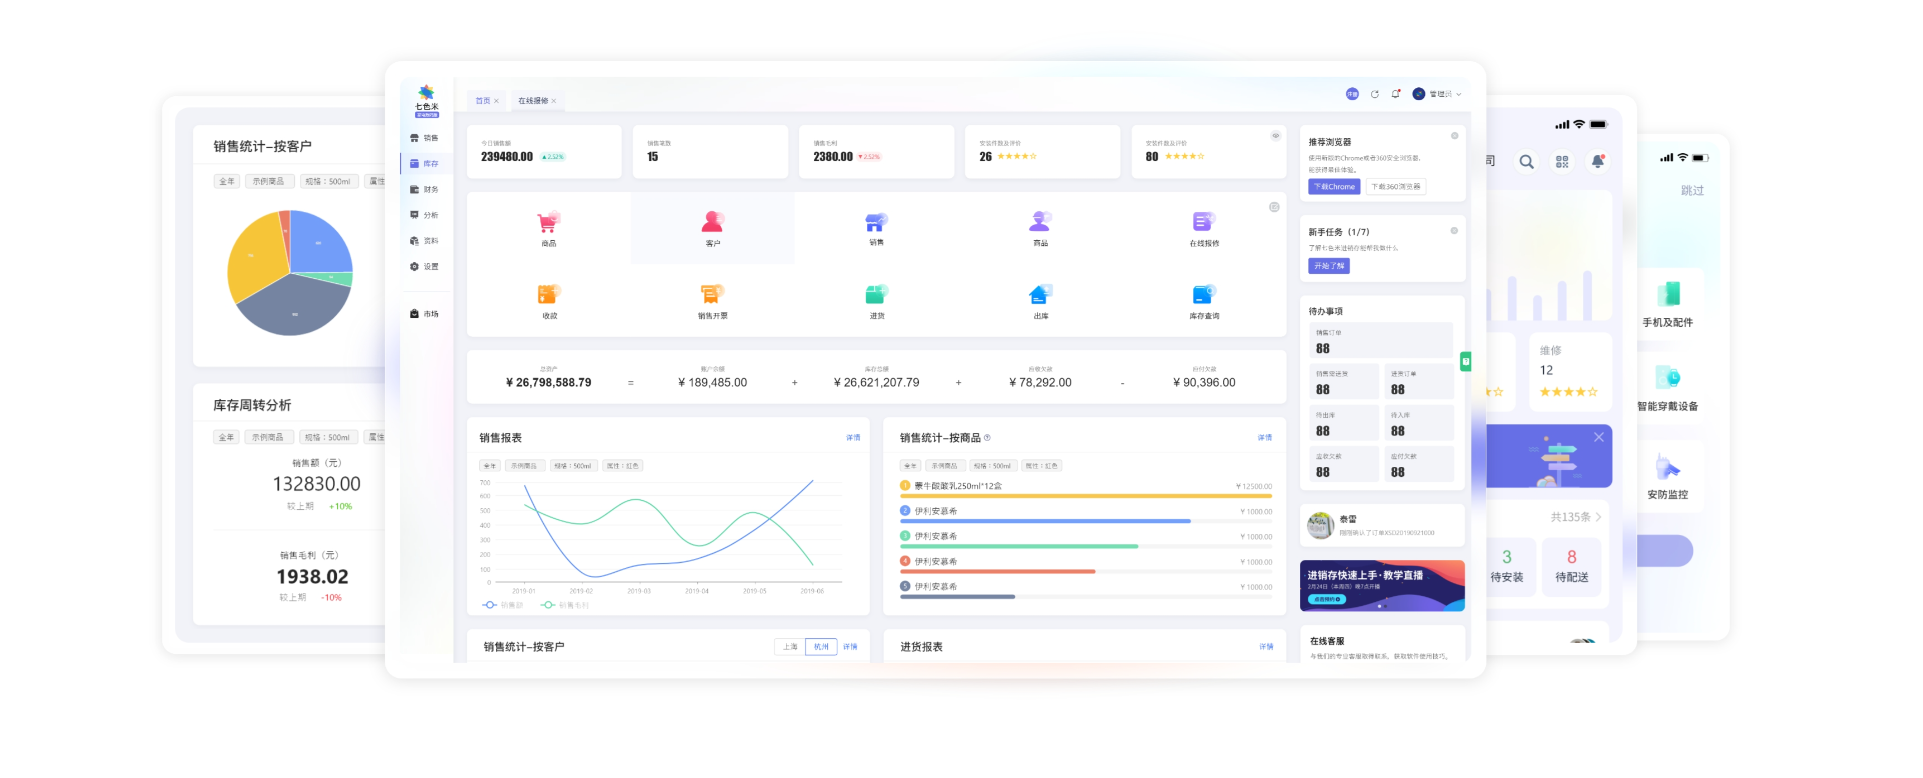Screen dimensions: 1923x778
Task: Open the 商品 shopping cart shortcut
Action: (x=548, y=223)
